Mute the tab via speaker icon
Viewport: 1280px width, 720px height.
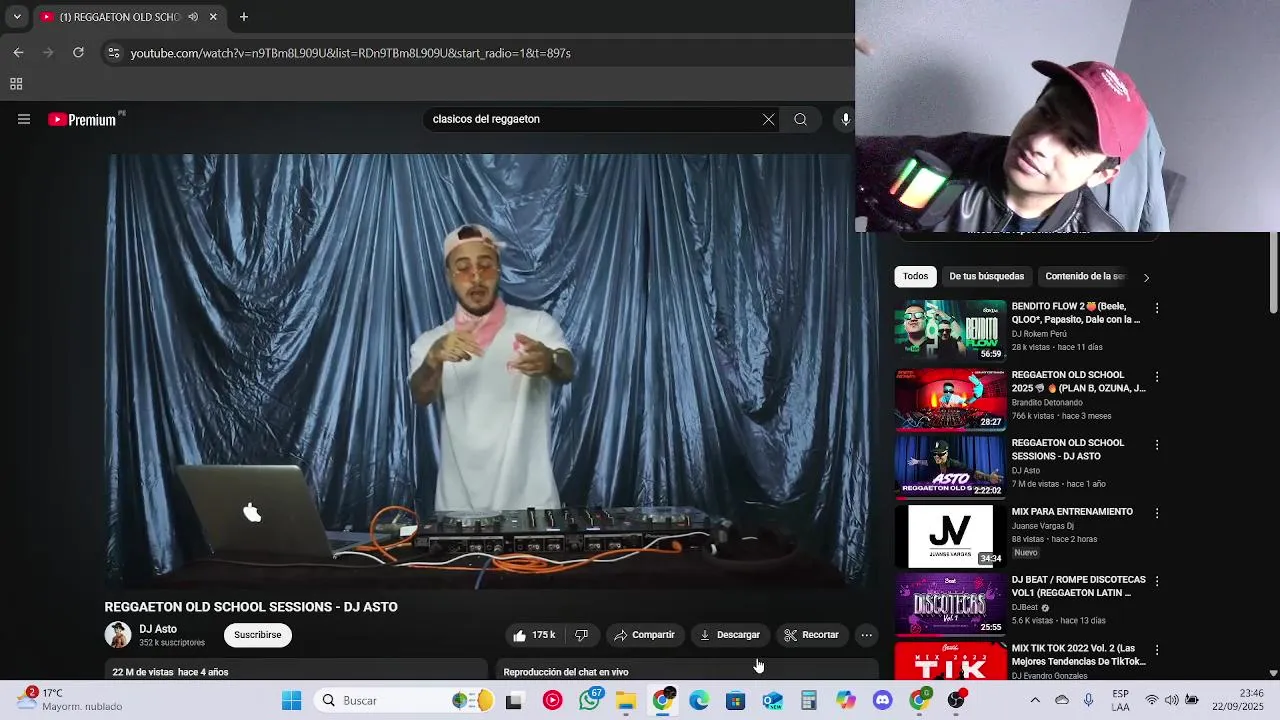193,17
